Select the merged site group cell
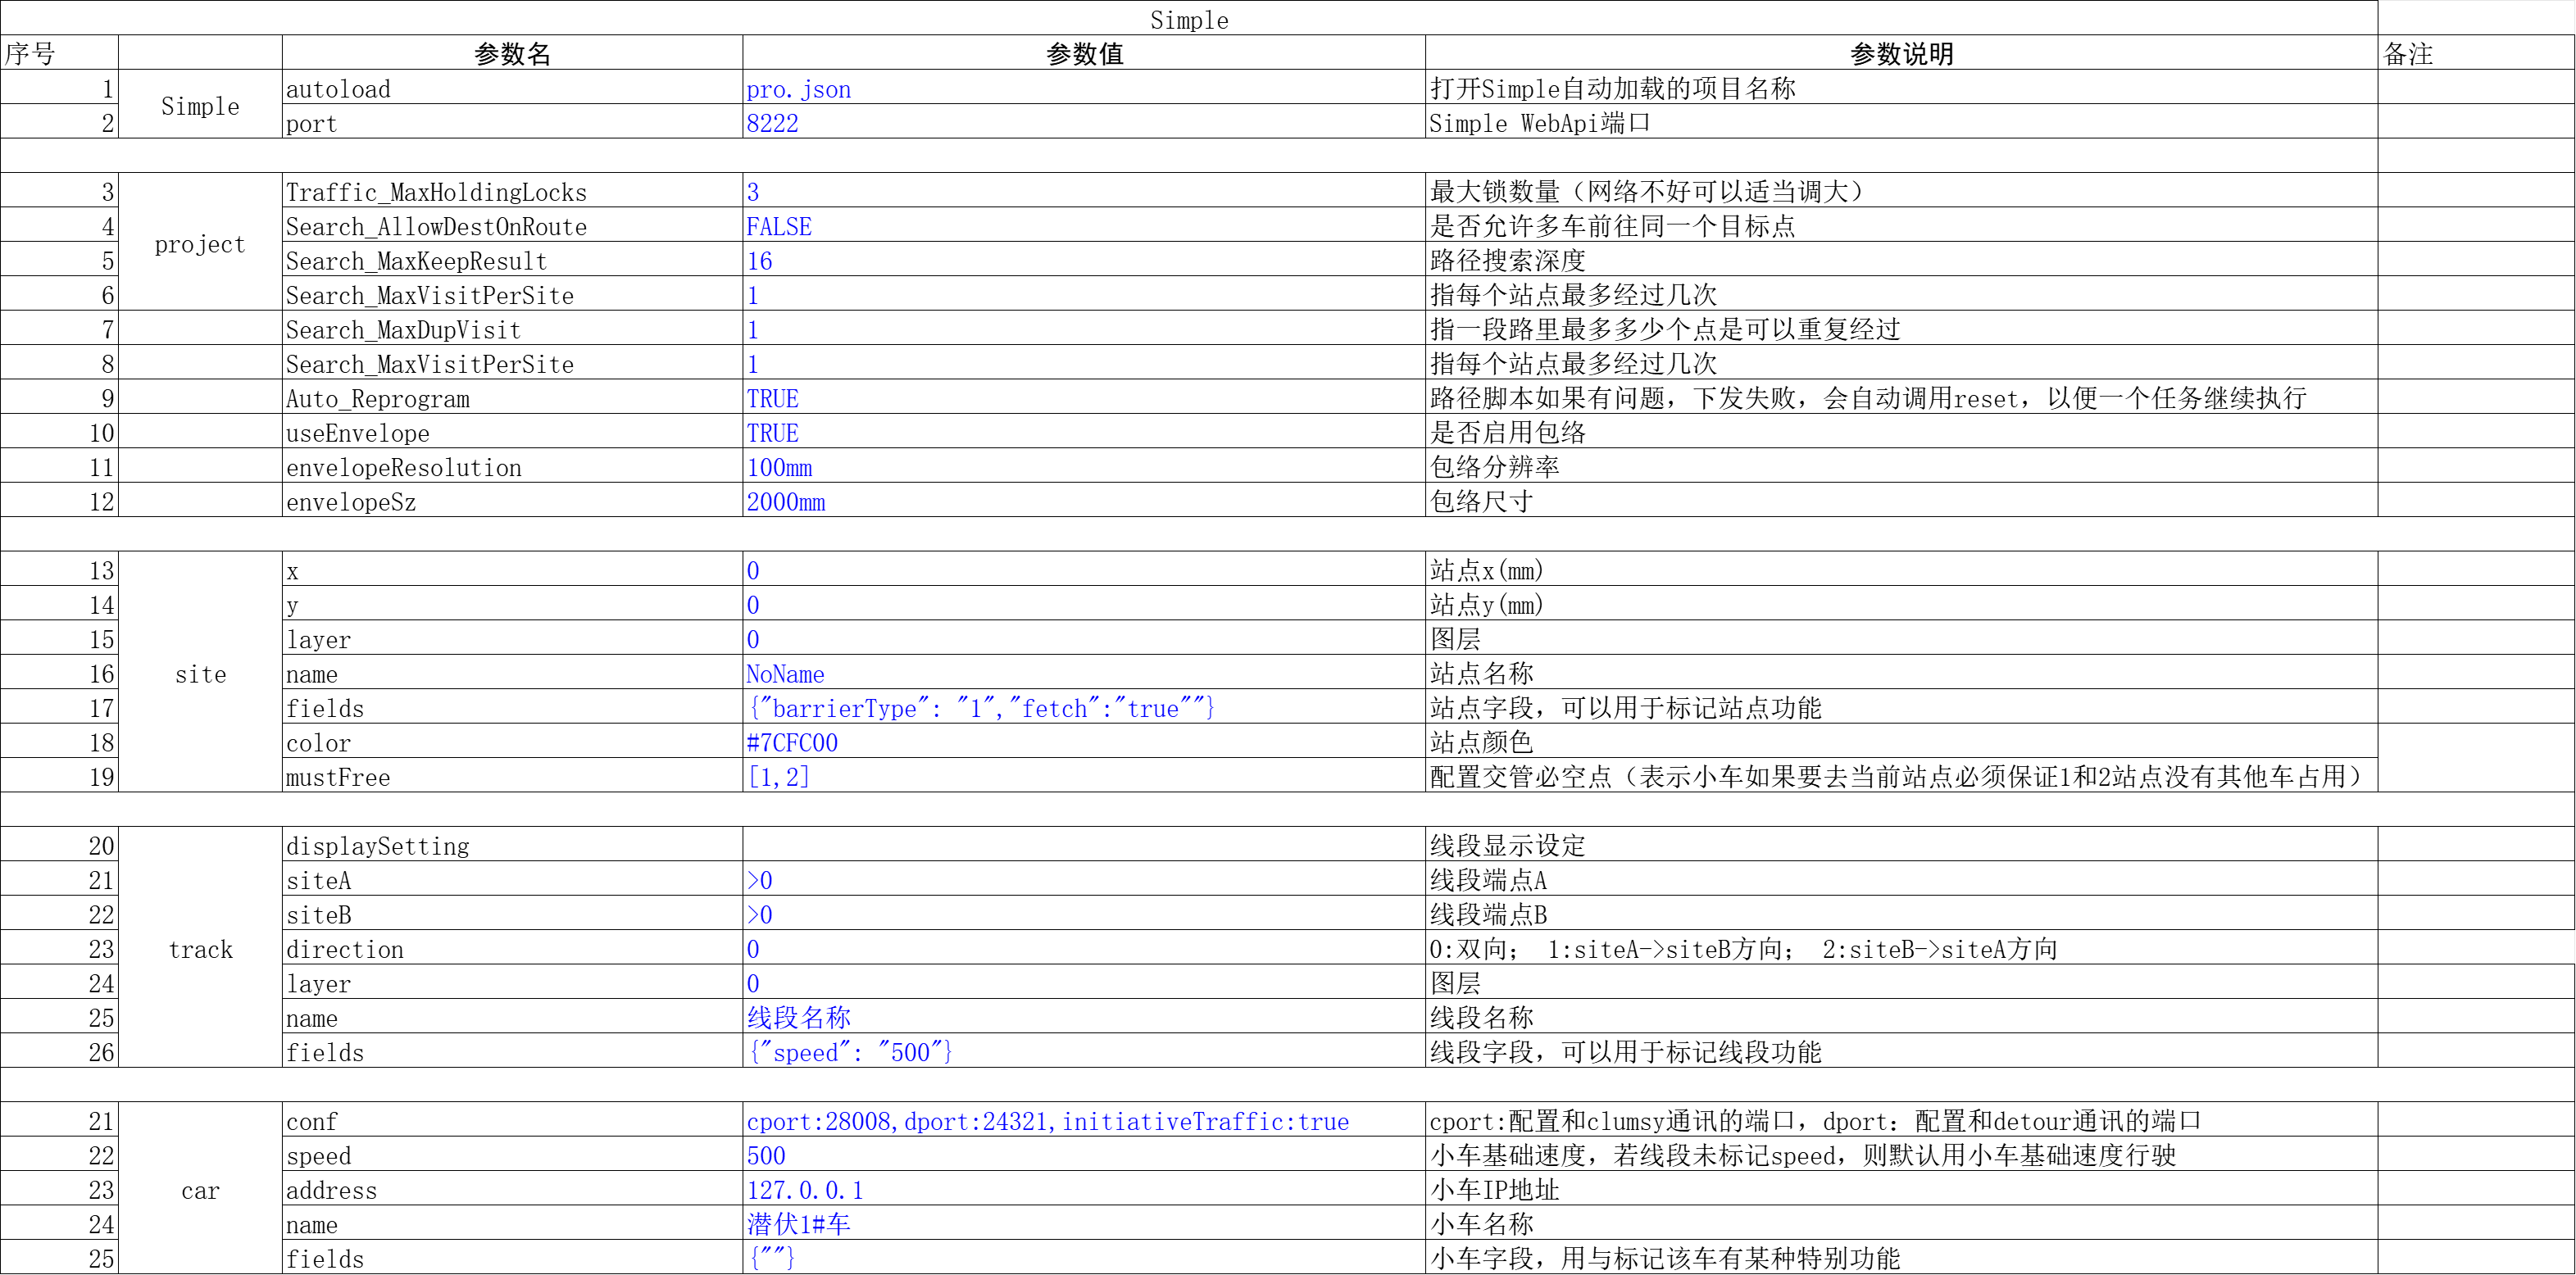This screenshot has width=2576, height=1275. coord(200,674)
